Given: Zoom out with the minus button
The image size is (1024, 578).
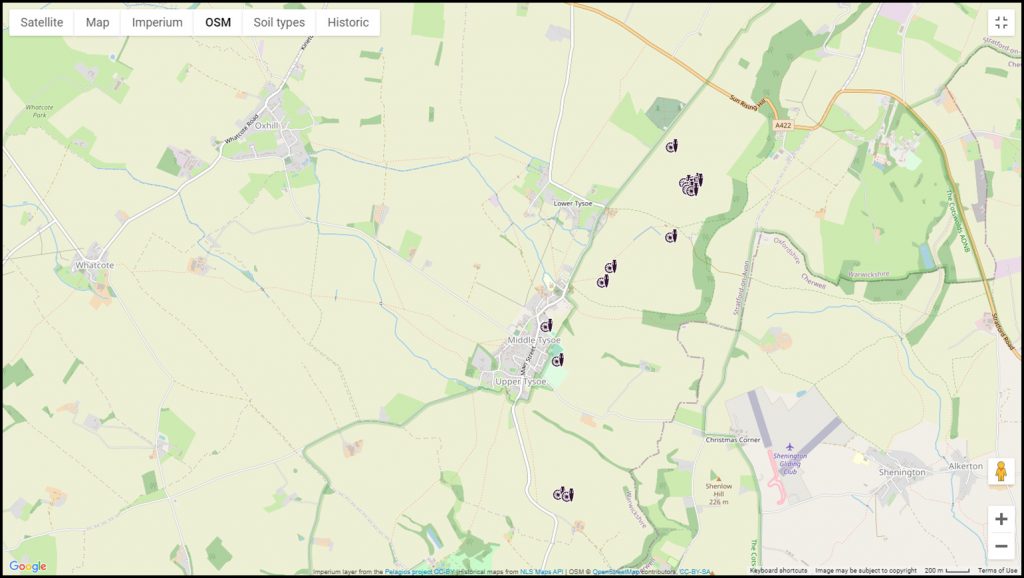Looking at the screenshot, I should (1001, 546).
